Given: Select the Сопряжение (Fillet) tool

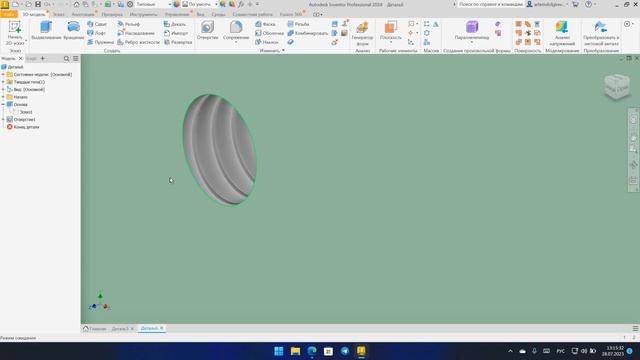Looking at the screenshot, I should click(x=236, y=31).
